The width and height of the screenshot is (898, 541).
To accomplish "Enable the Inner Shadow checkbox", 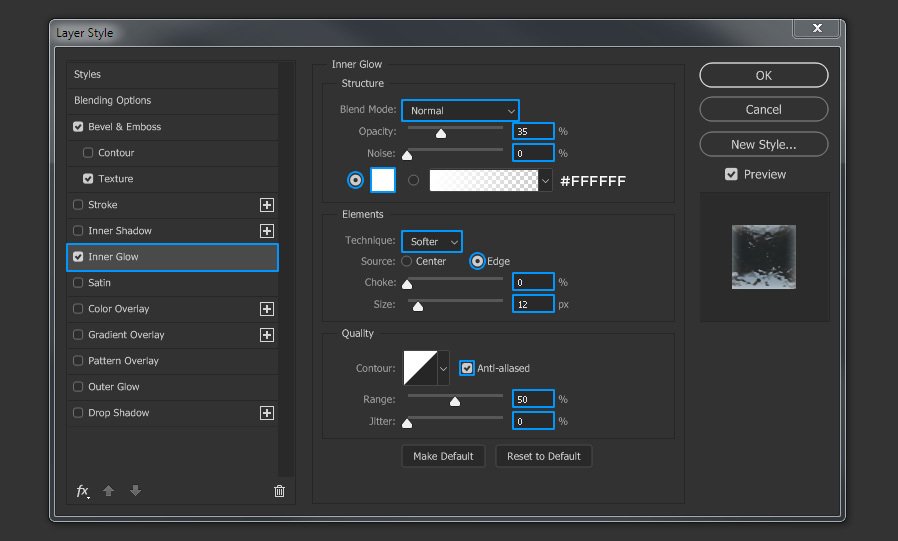I will pos(78,231).
